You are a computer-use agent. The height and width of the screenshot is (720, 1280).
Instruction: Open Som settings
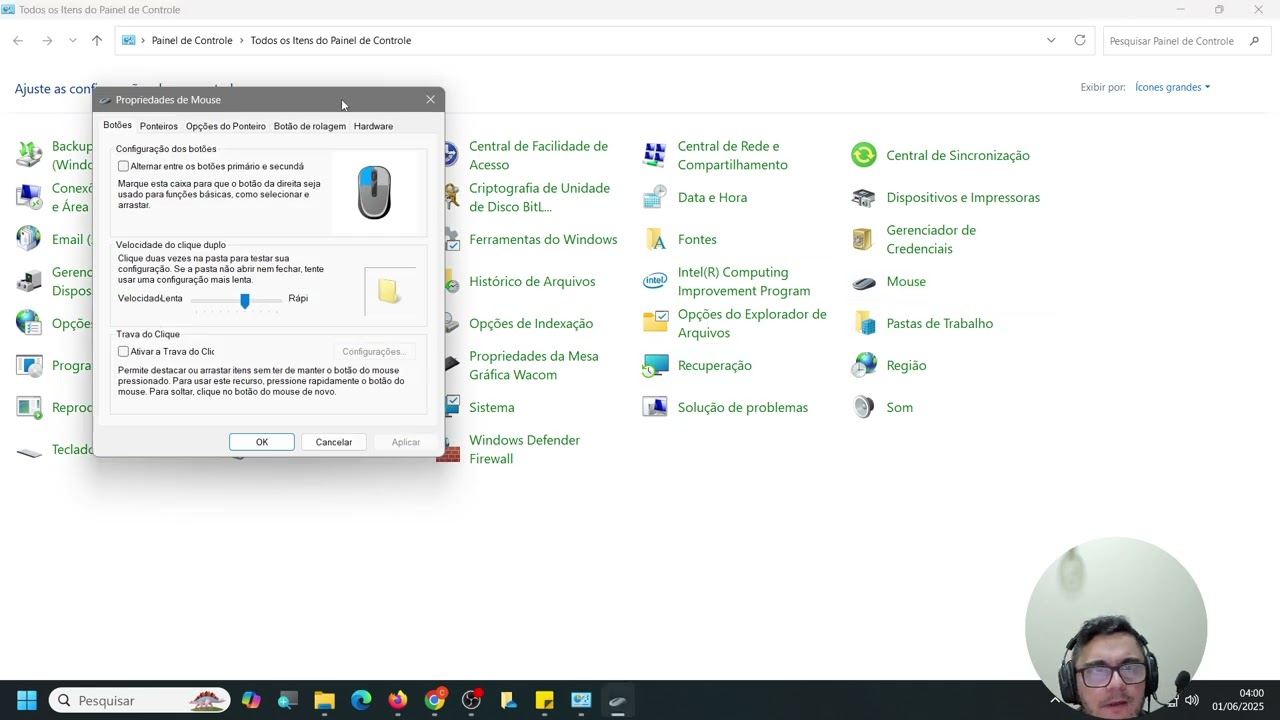pyautogui.click(x=899, y=407)
